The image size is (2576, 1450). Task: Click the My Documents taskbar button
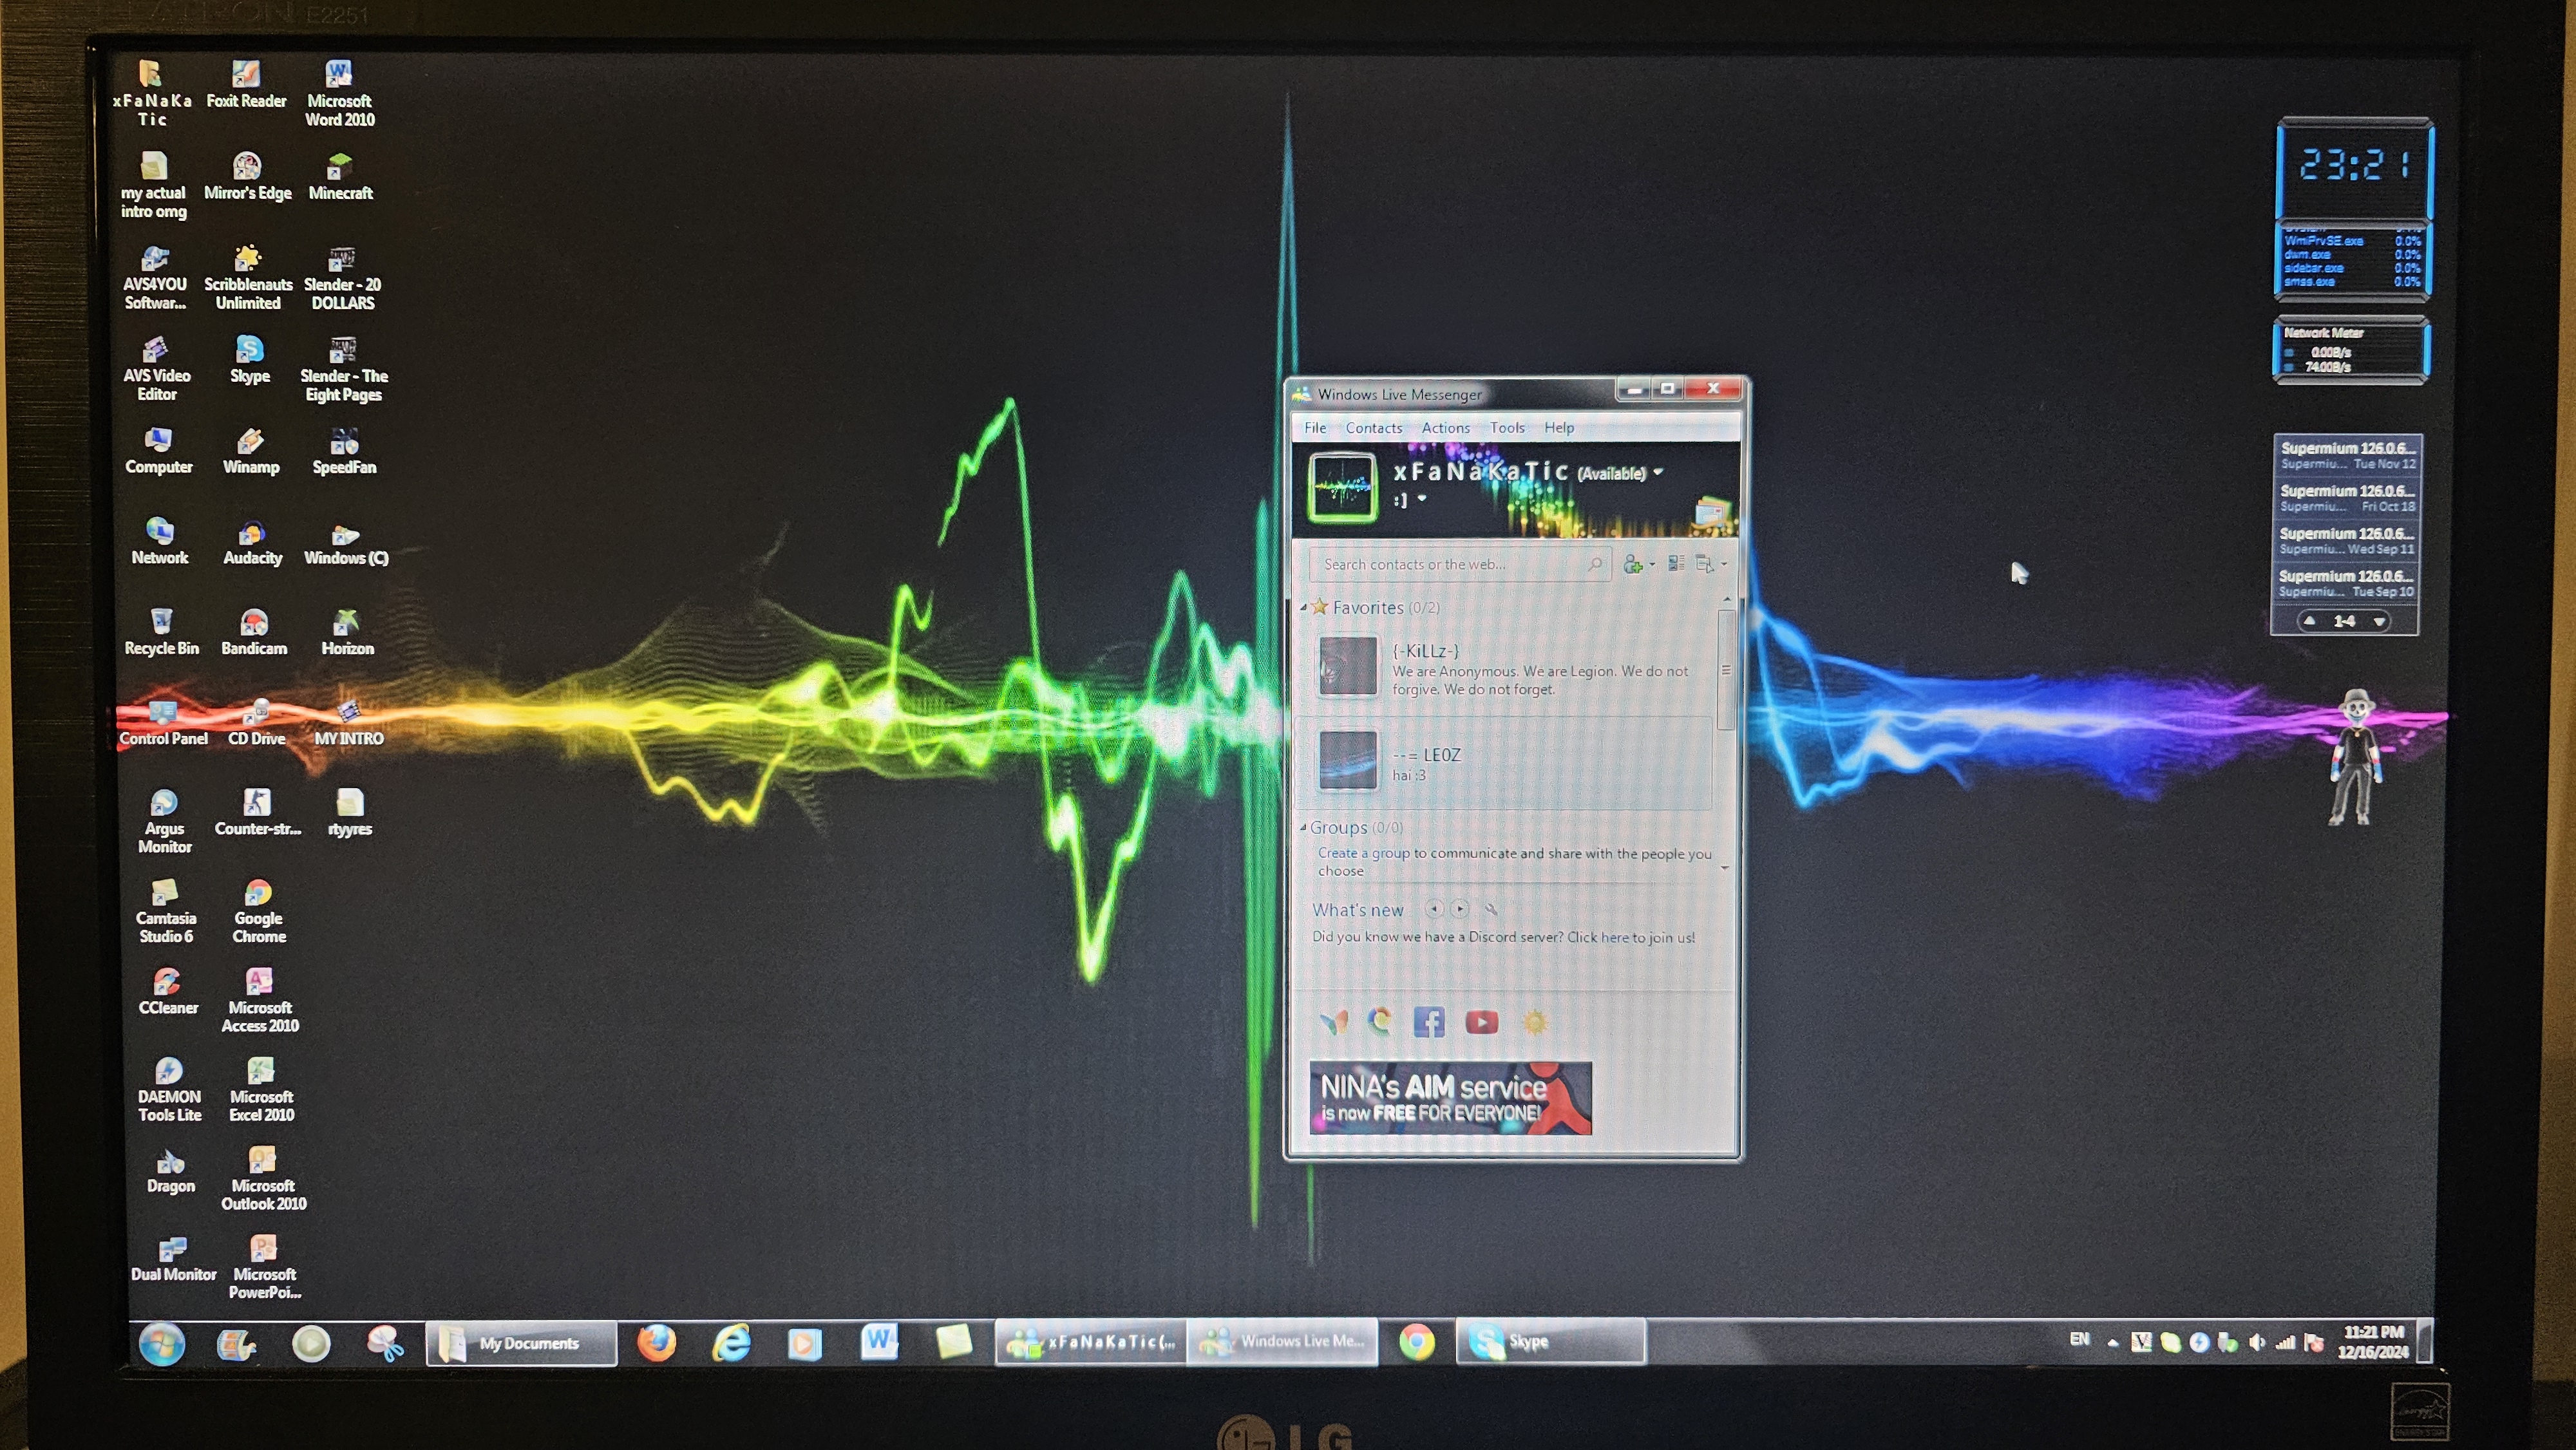[x=521, y=1343]
